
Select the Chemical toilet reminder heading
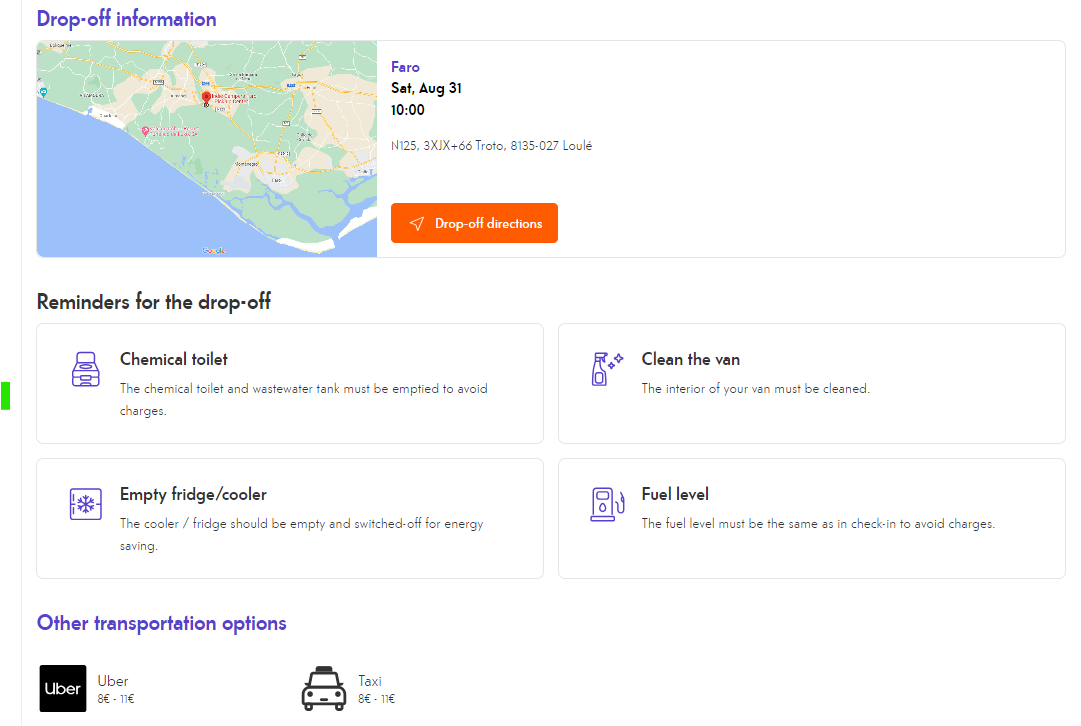point(174,359)
